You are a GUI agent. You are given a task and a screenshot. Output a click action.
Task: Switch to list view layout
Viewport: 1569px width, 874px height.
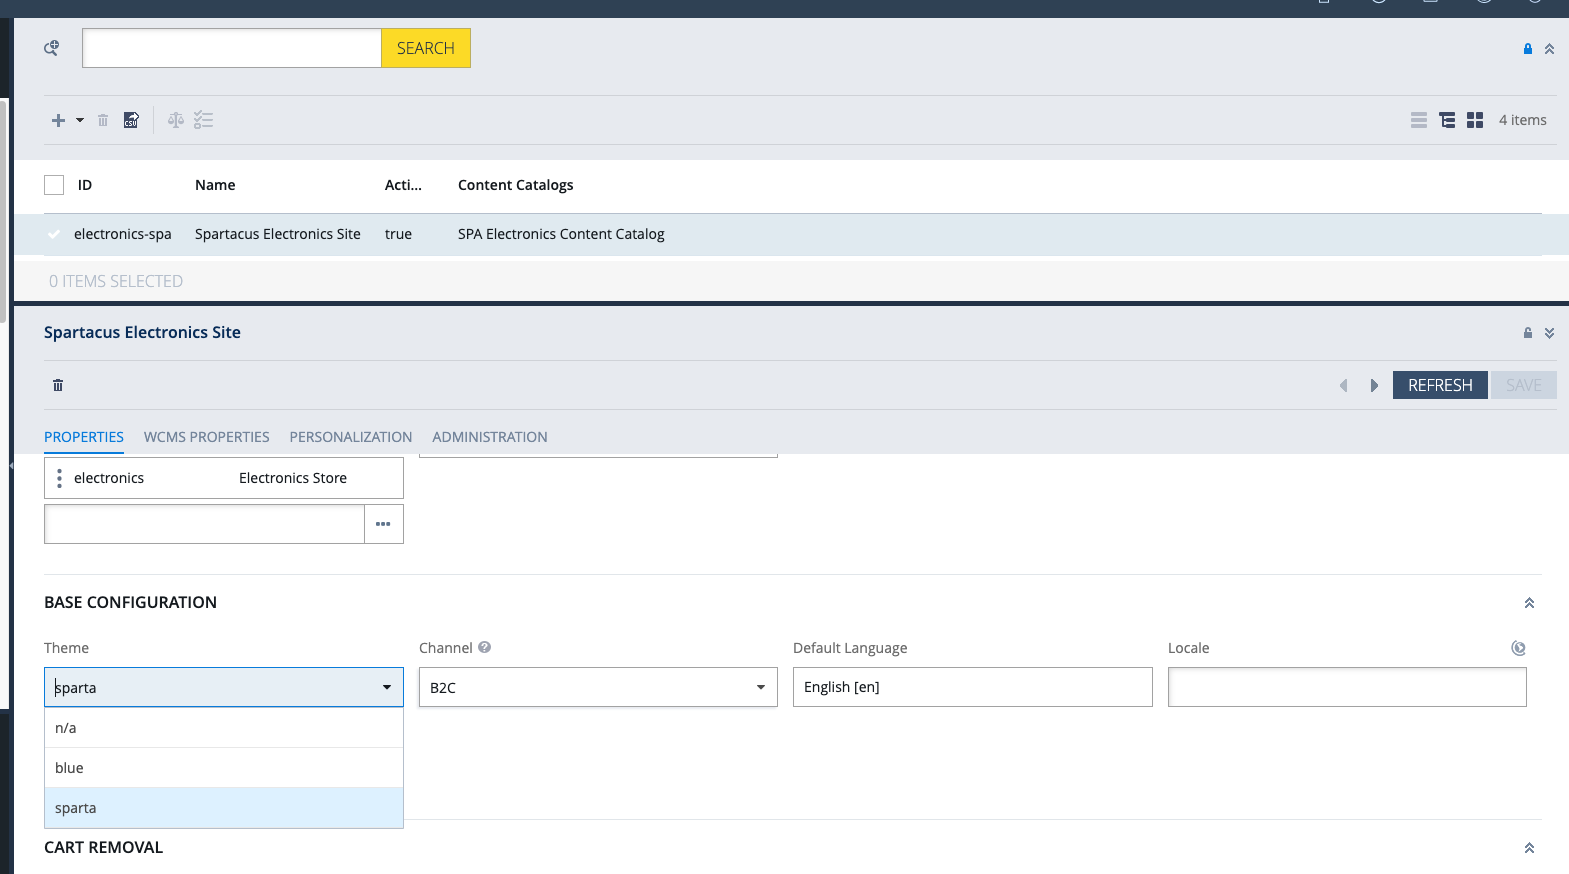(x=1419, y=120)
